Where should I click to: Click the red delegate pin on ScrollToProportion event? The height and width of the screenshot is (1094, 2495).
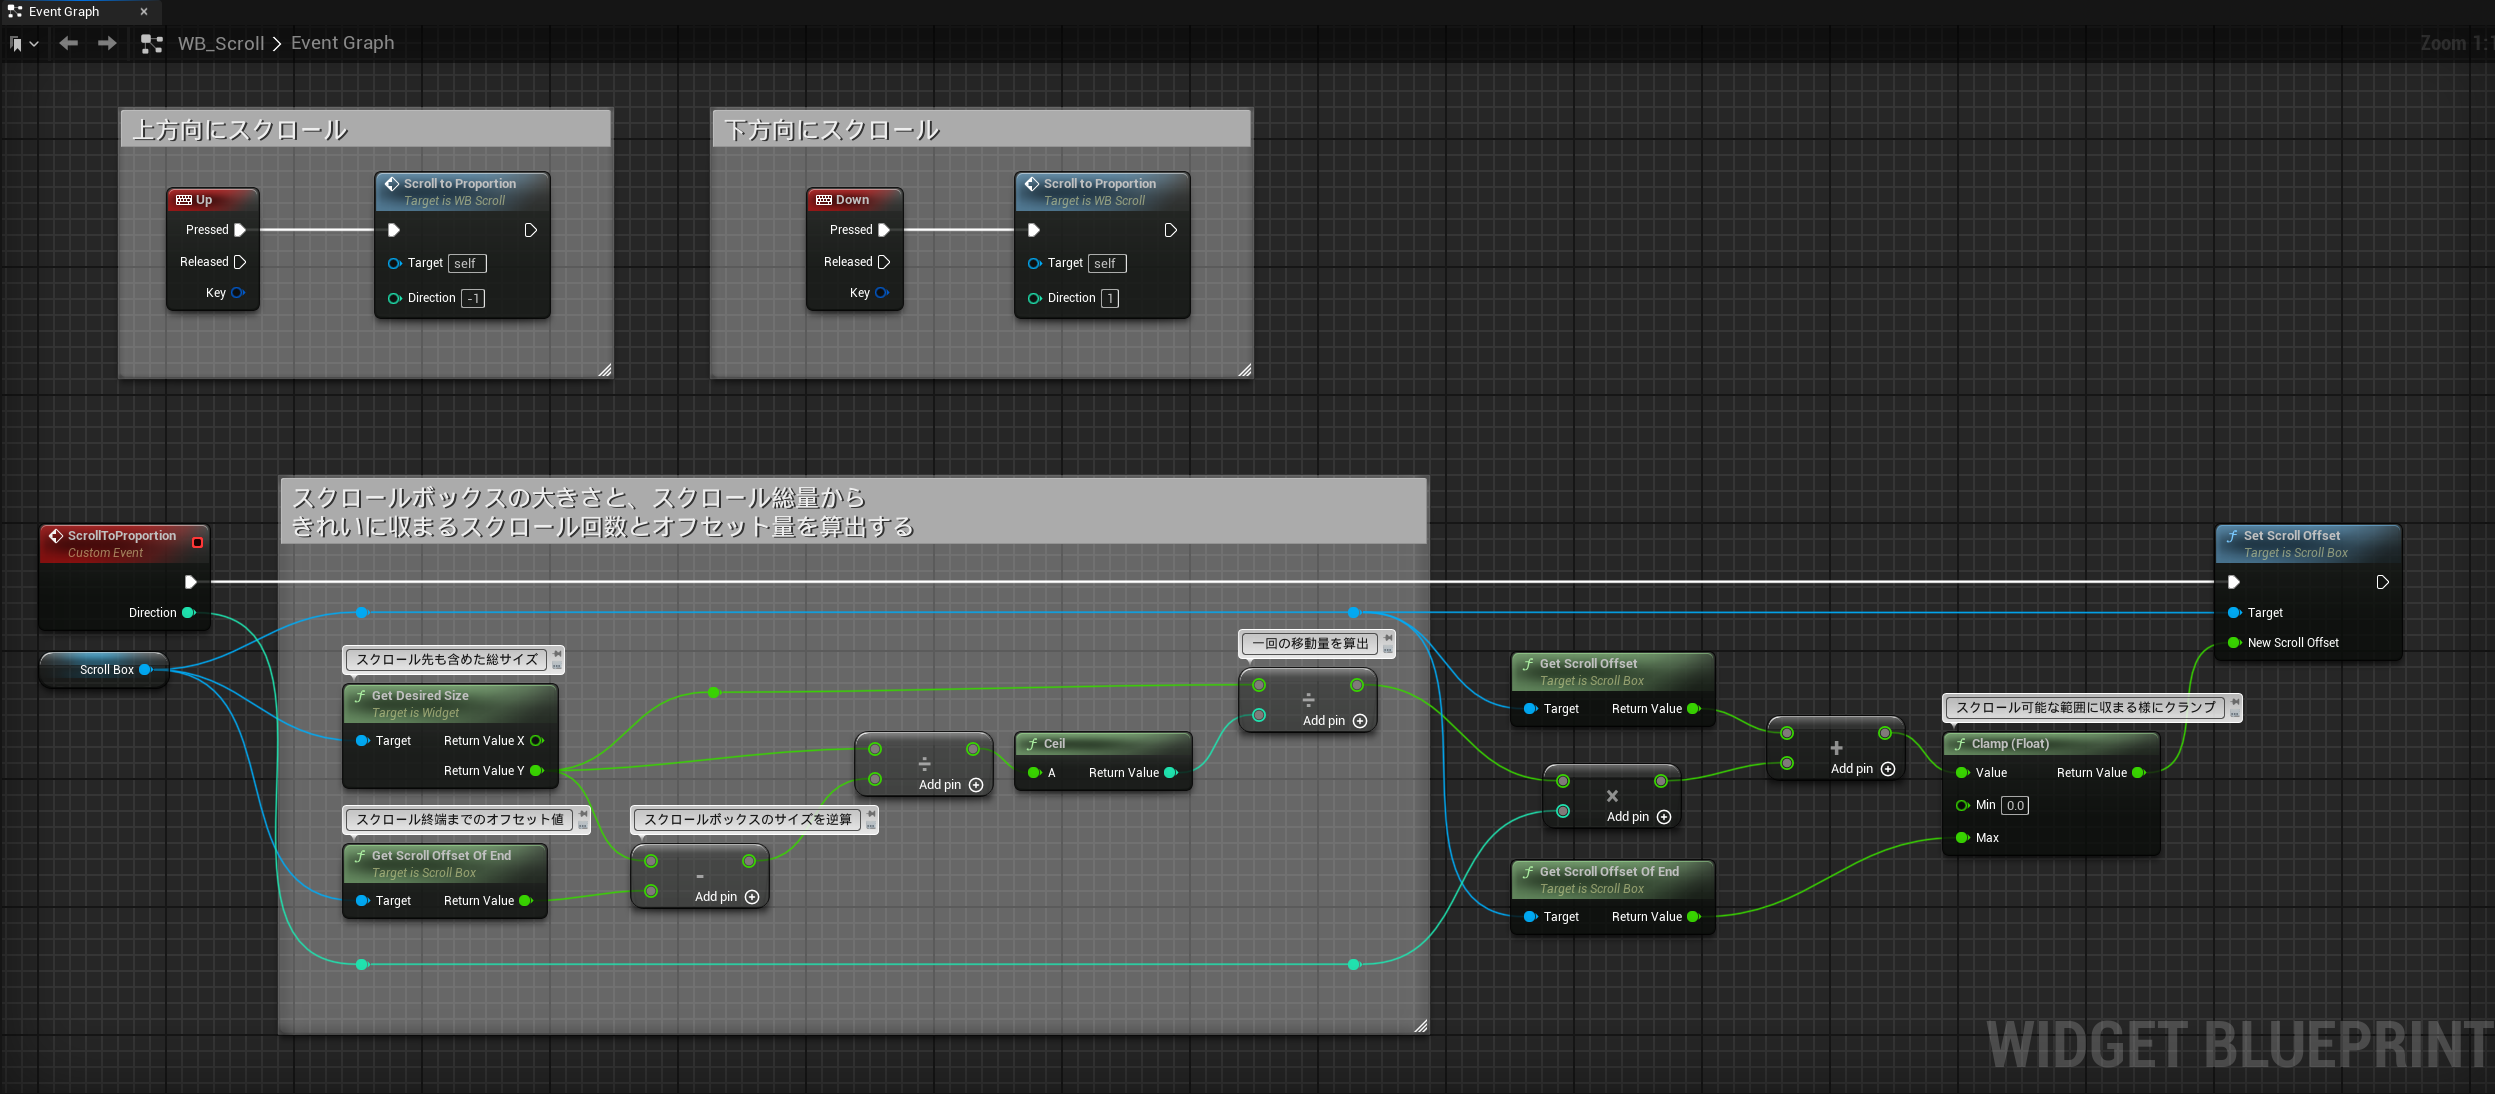pyautogui.click(x=197, y=543)
